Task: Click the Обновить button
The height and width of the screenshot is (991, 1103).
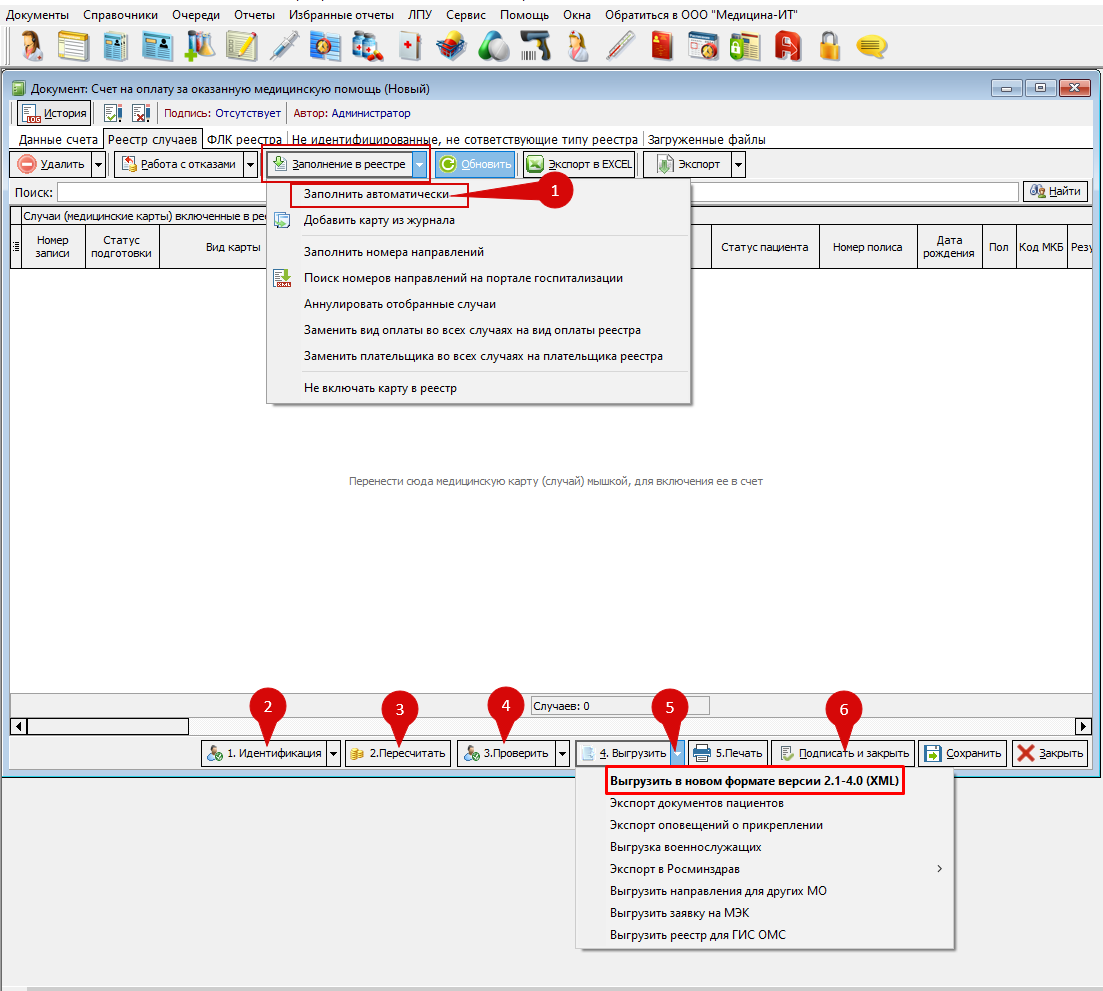Action: 476,165
